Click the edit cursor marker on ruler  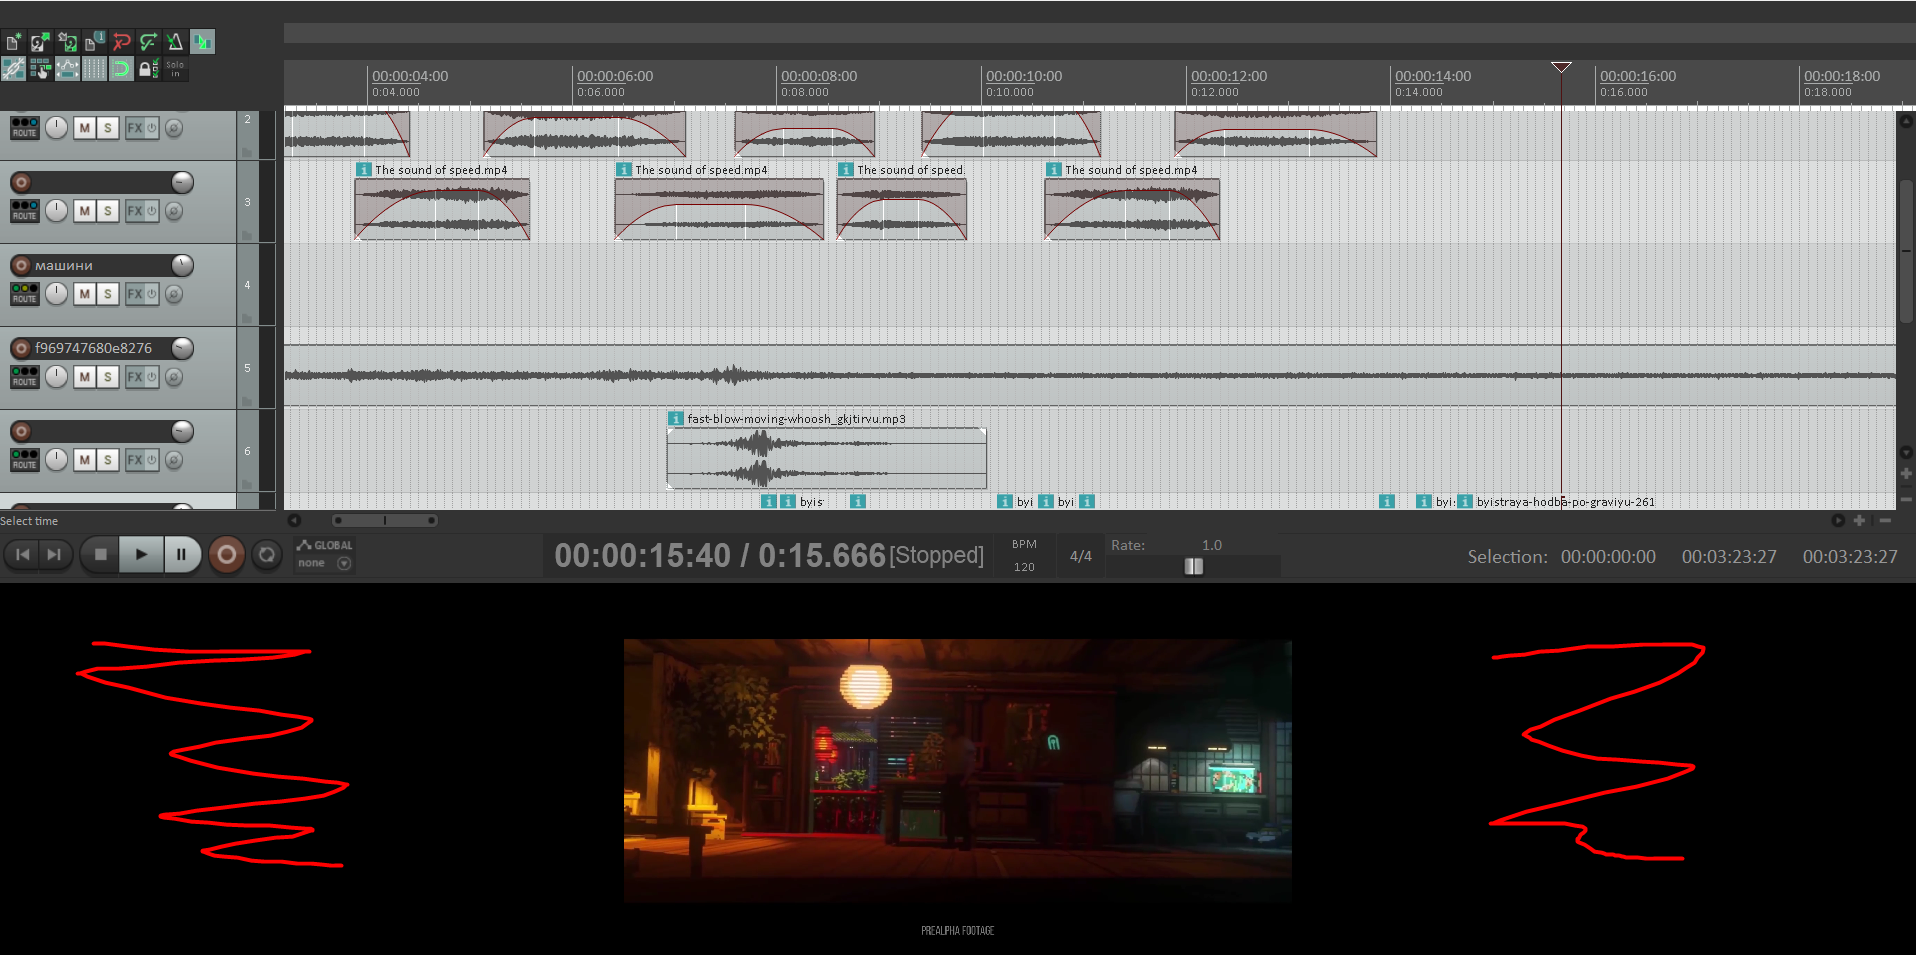click(x=1561, y=68)
